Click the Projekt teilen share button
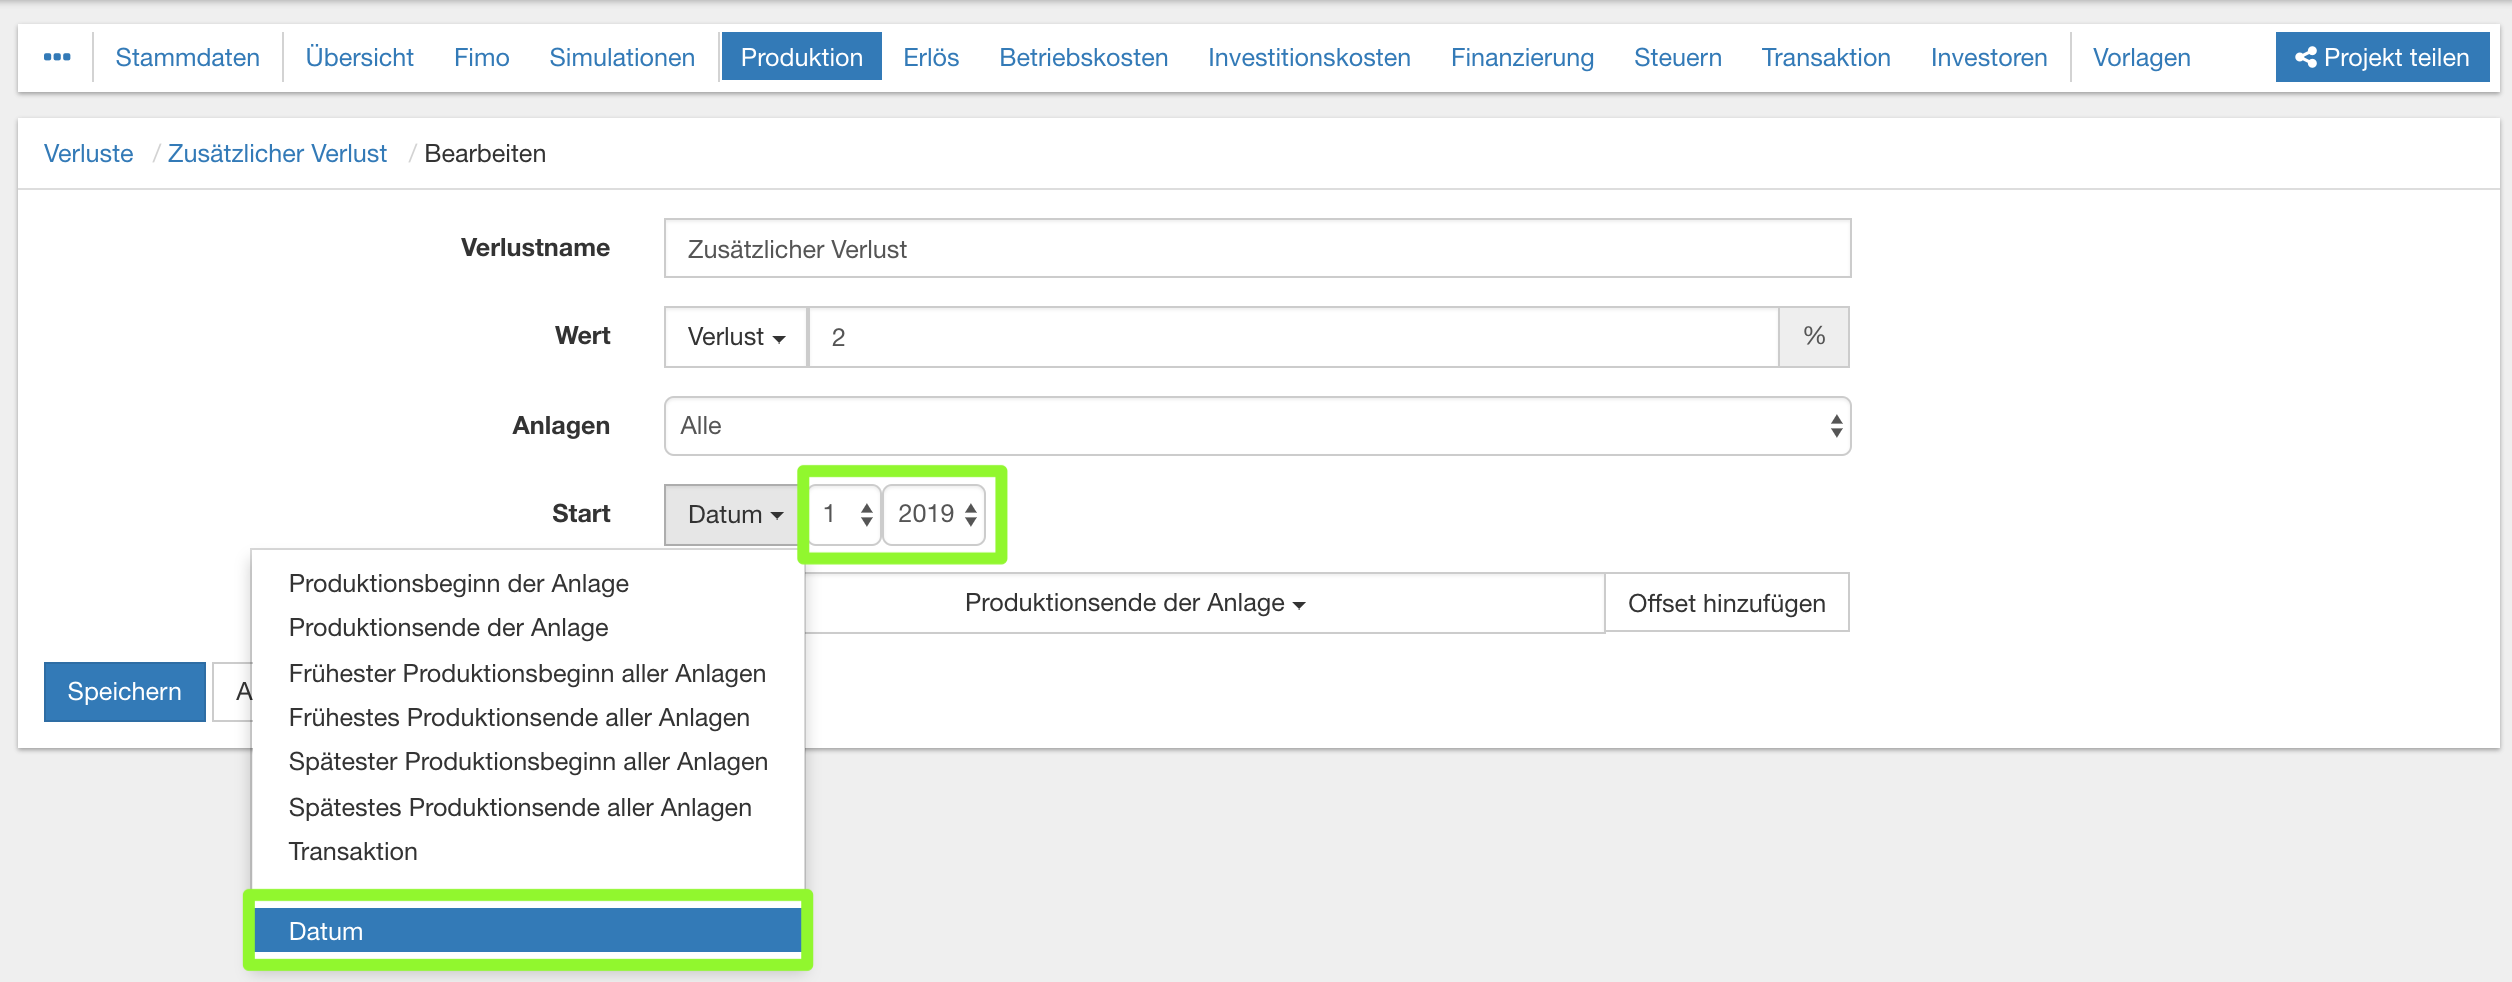The height and width of the screenshot is (982, 2512). coord(2382,57)
